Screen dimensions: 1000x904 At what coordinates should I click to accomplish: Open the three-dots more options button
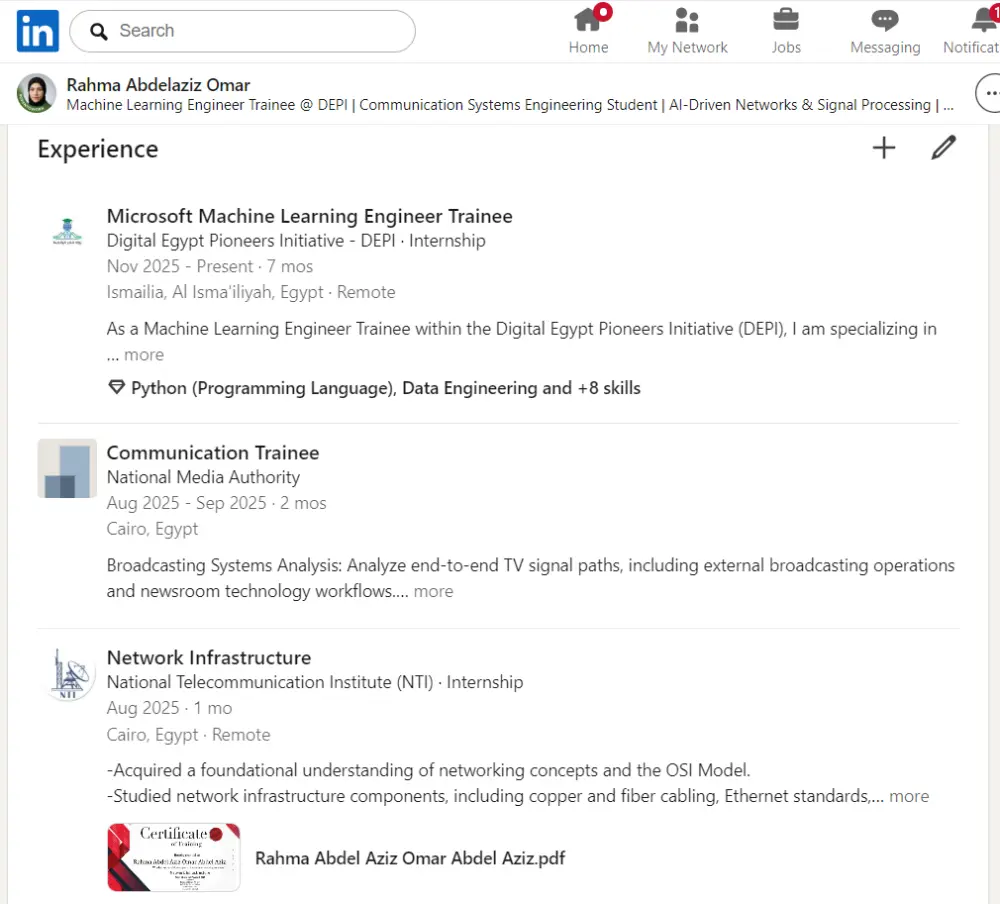[989, 93]
